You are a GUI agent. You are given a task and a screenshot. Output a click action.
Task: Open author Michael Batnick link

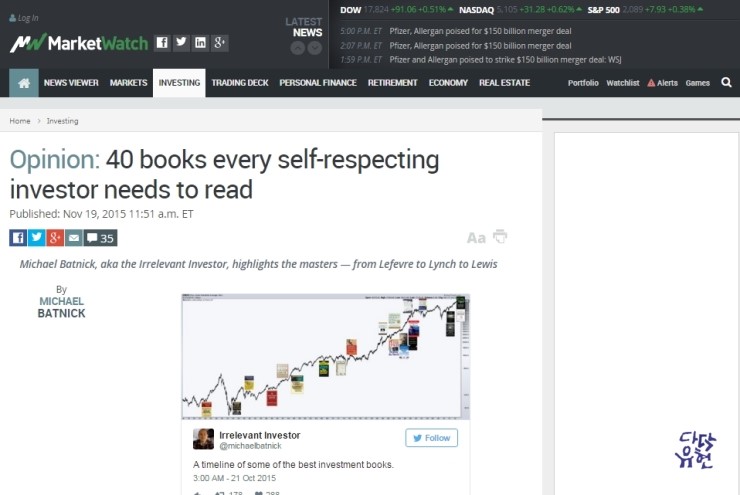pyautogui.click(x=61, y=307)
